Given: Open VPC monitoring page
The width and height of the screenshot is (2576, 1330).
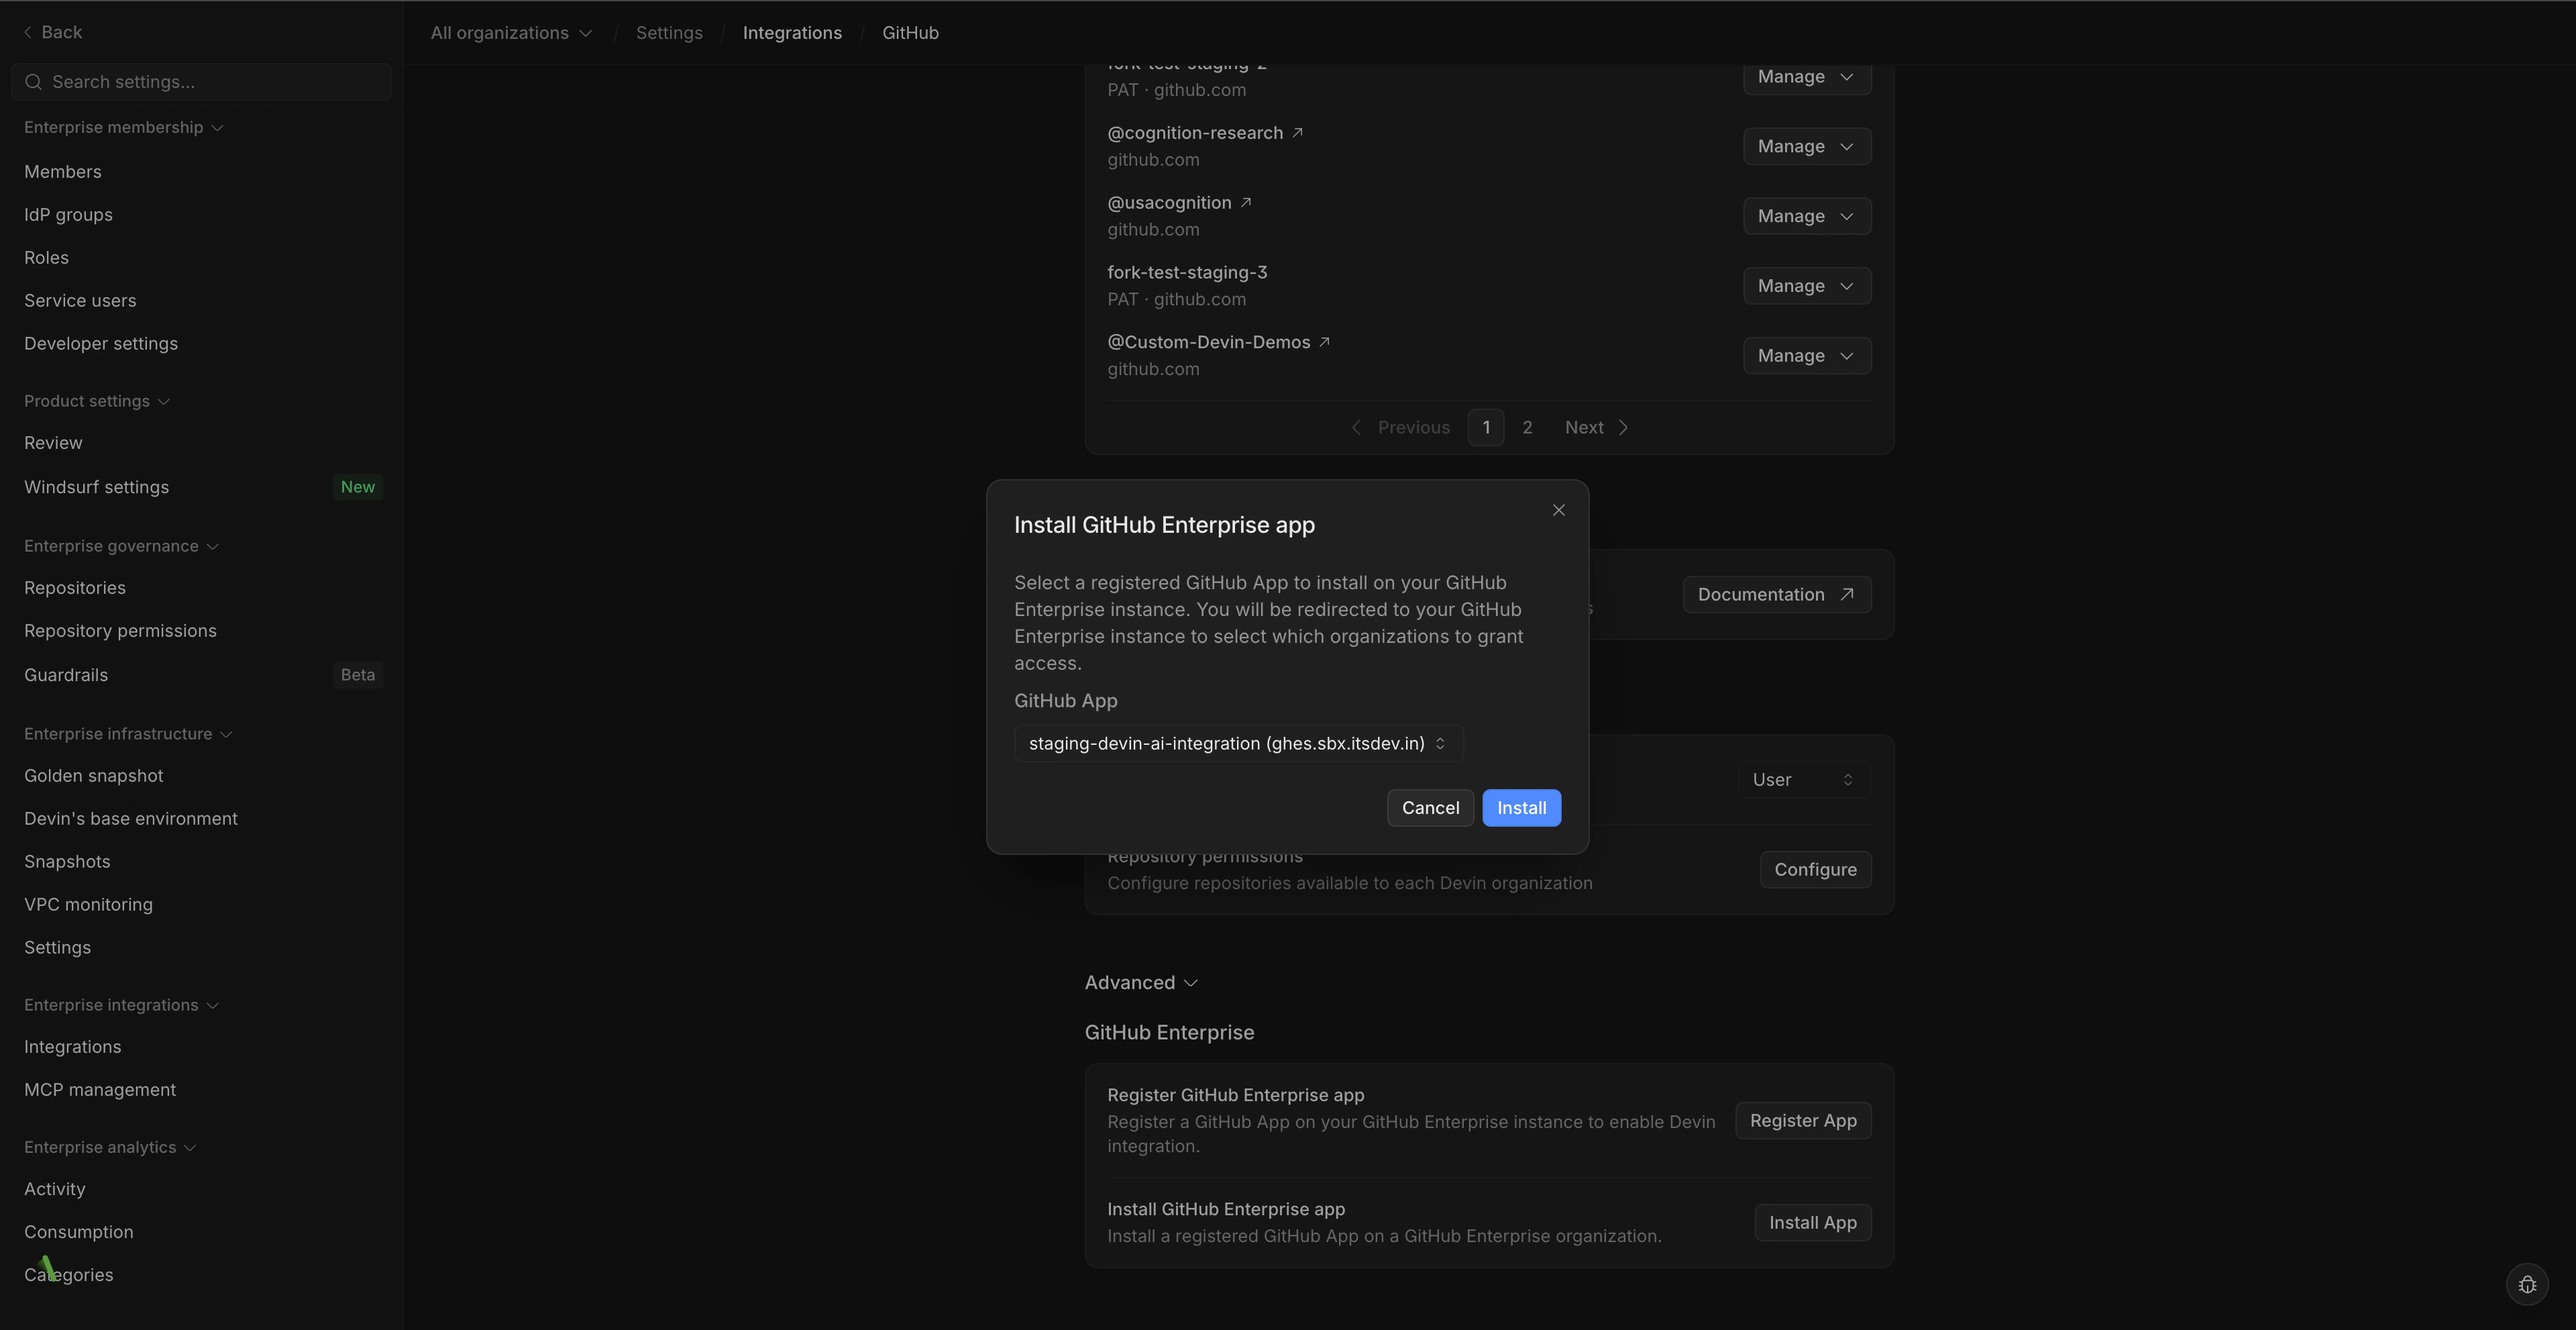Looking at the screenshot, I should click(x=88, y=905).
